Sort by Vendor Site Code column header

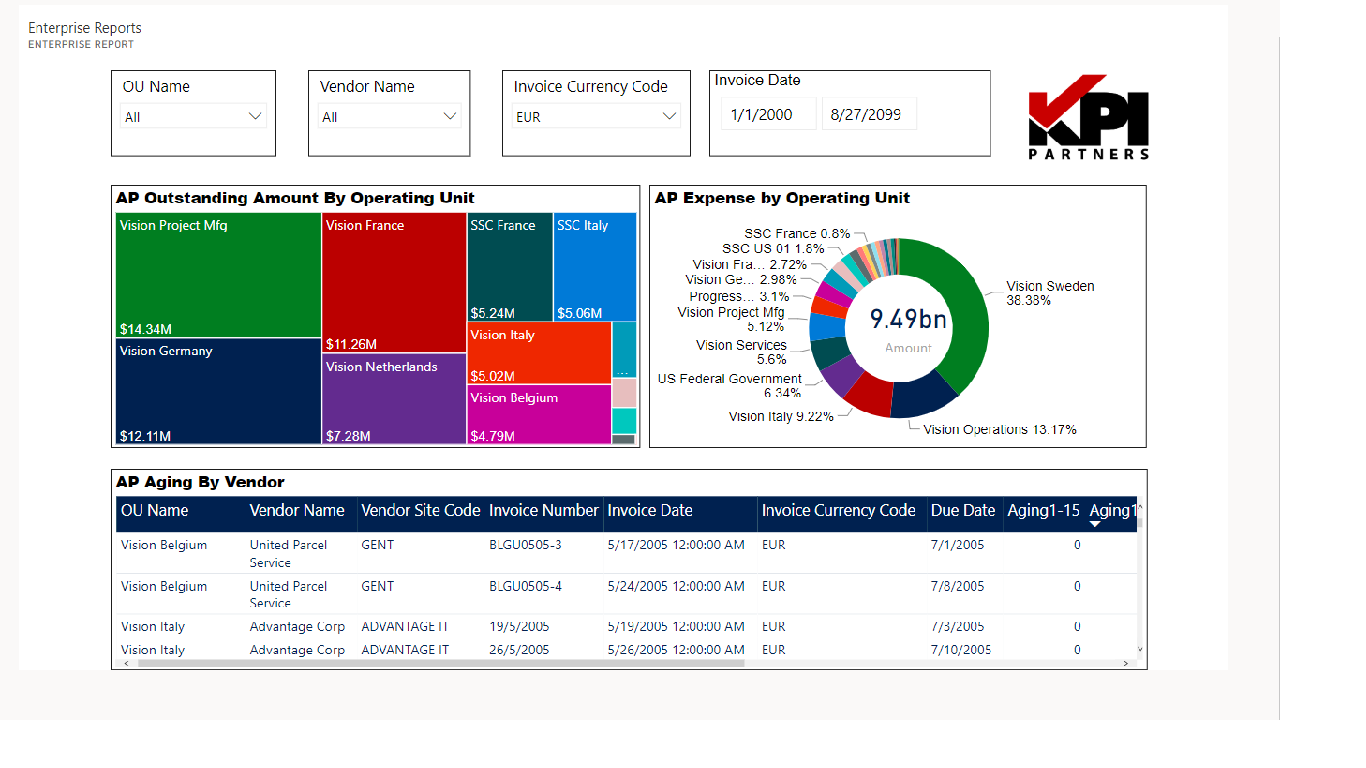(421, 511)
